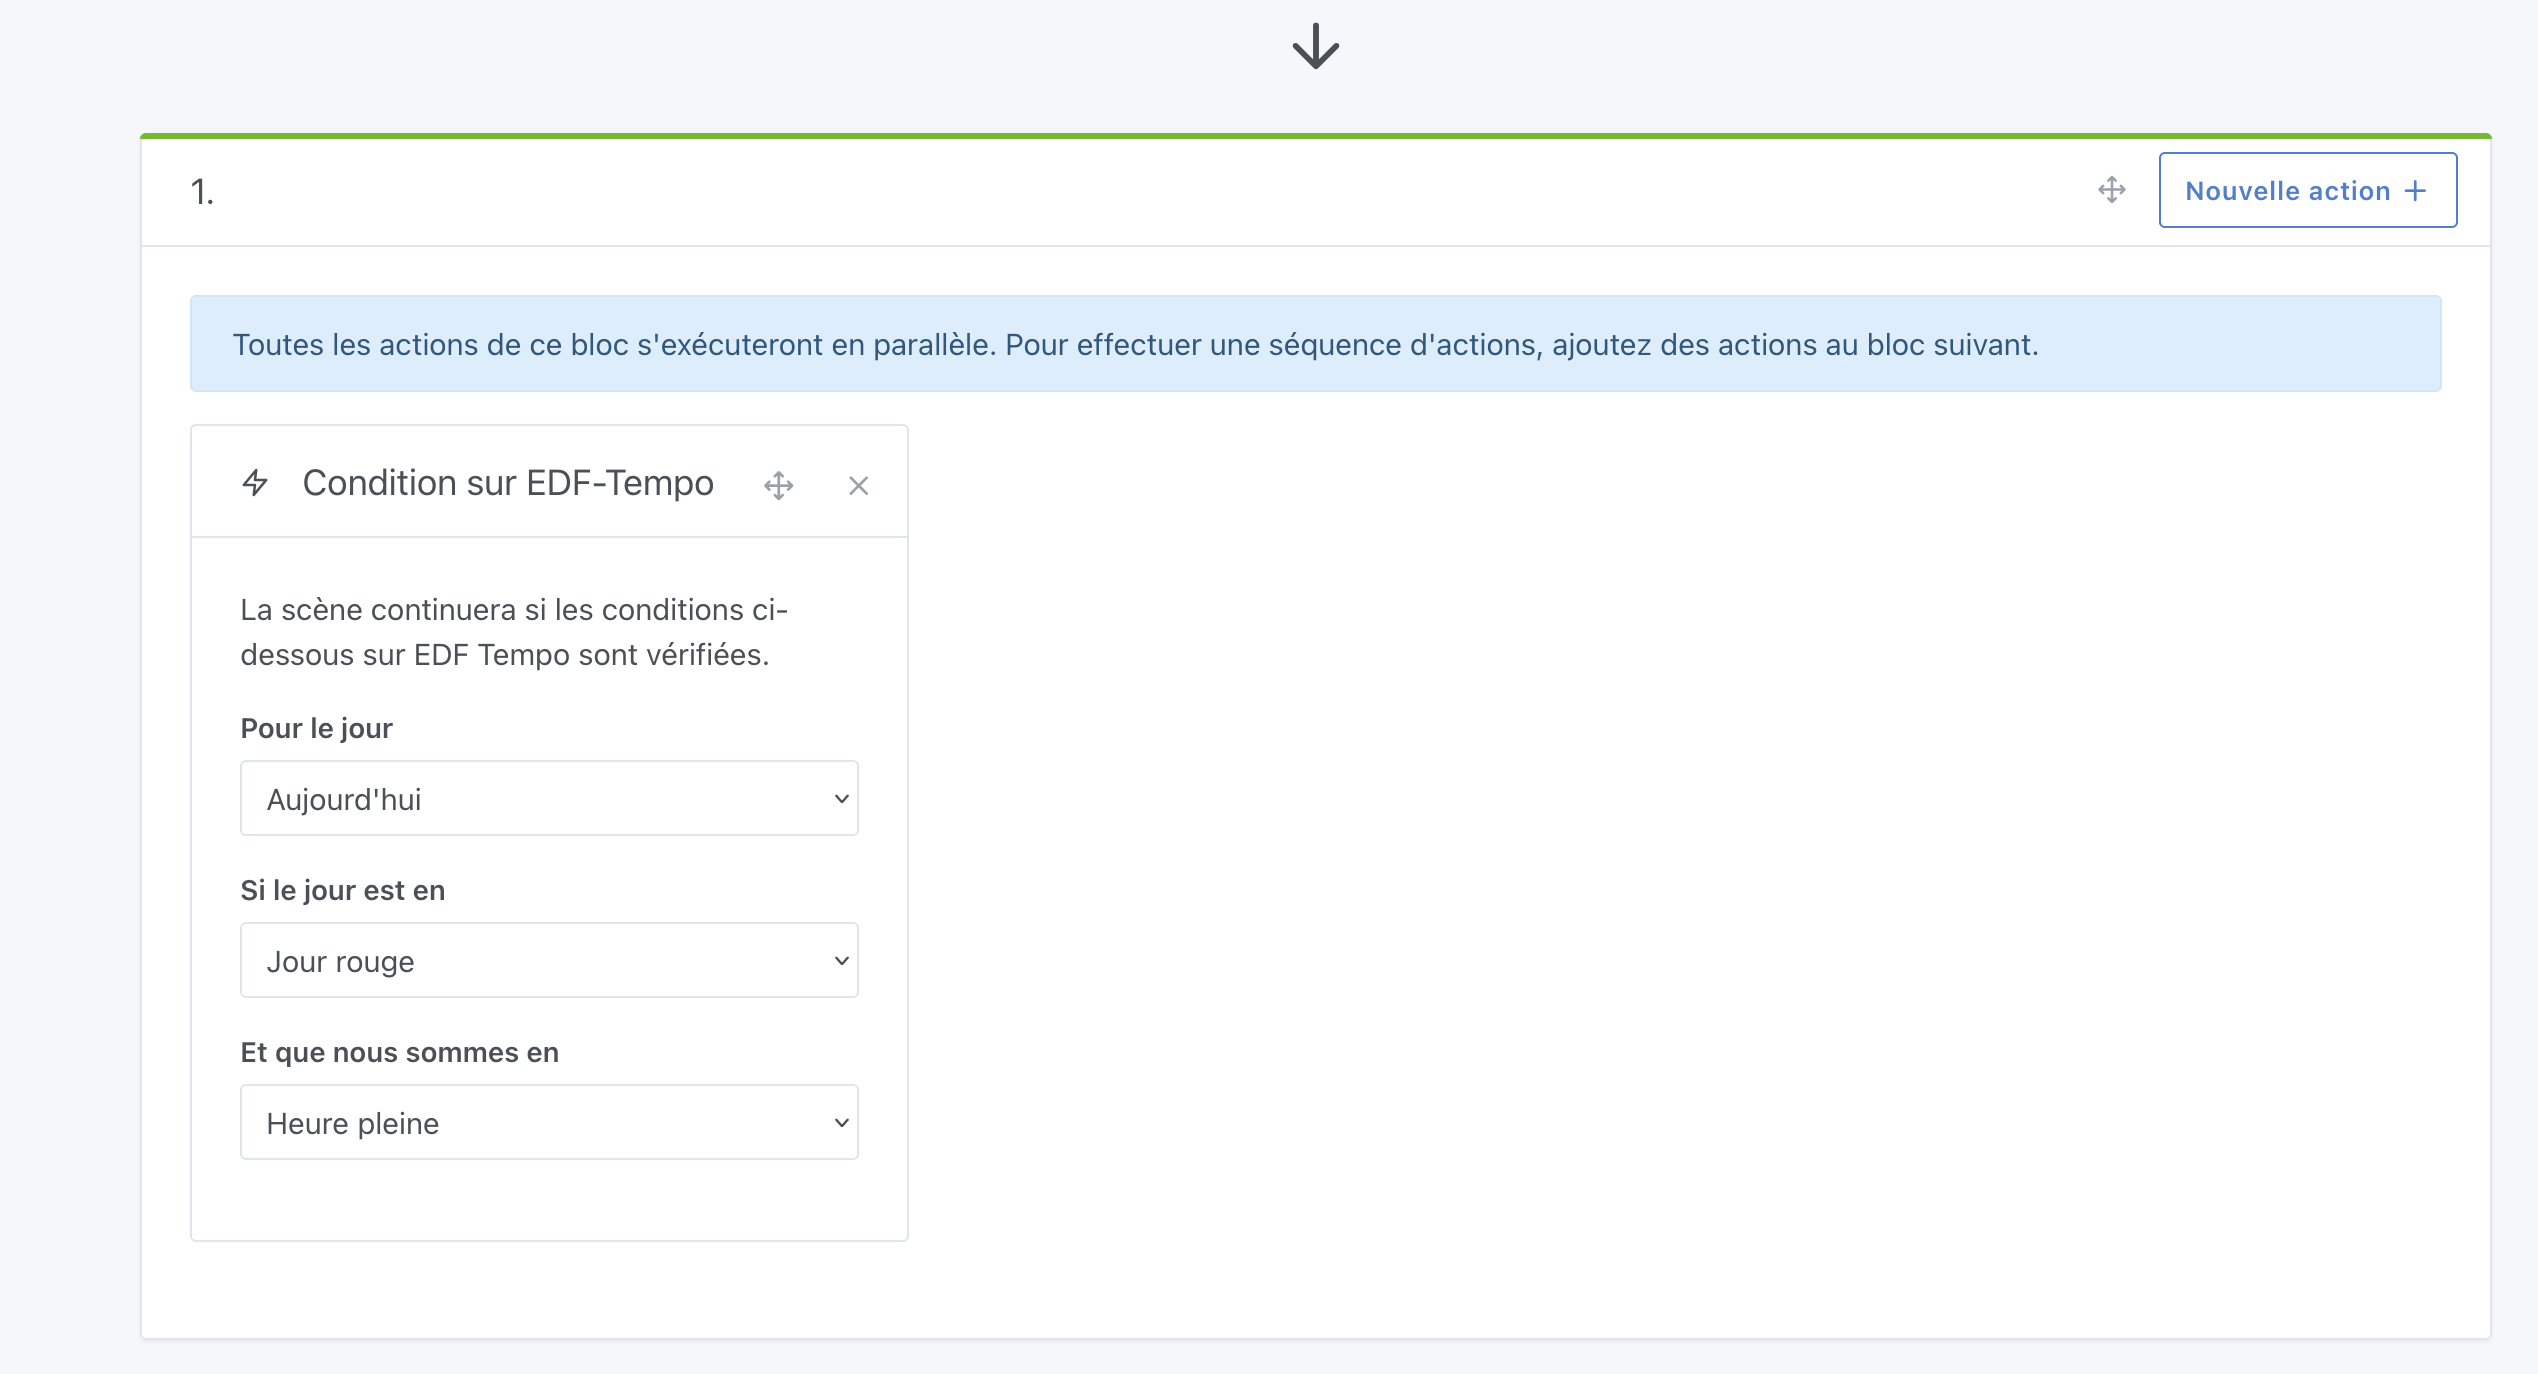The image size is (2538, 1374).
Task: Click the Si le jour est en label
Action: 342,890
